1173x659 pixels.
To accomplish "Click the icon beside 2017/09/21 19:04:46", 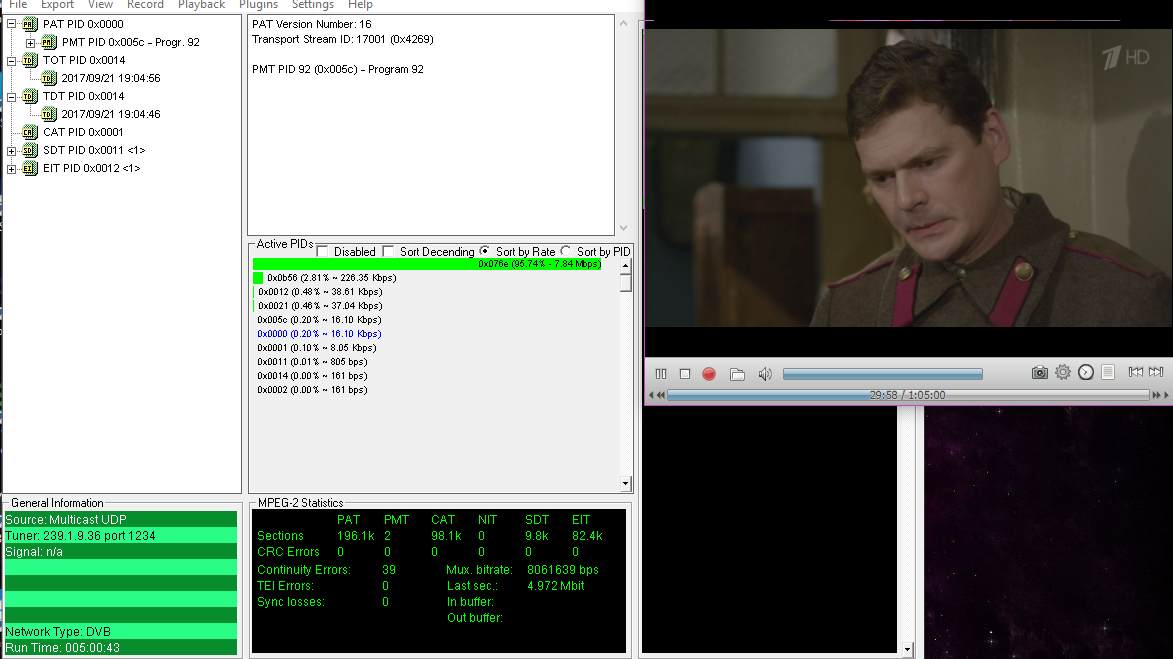I will (x=49, y=114).
